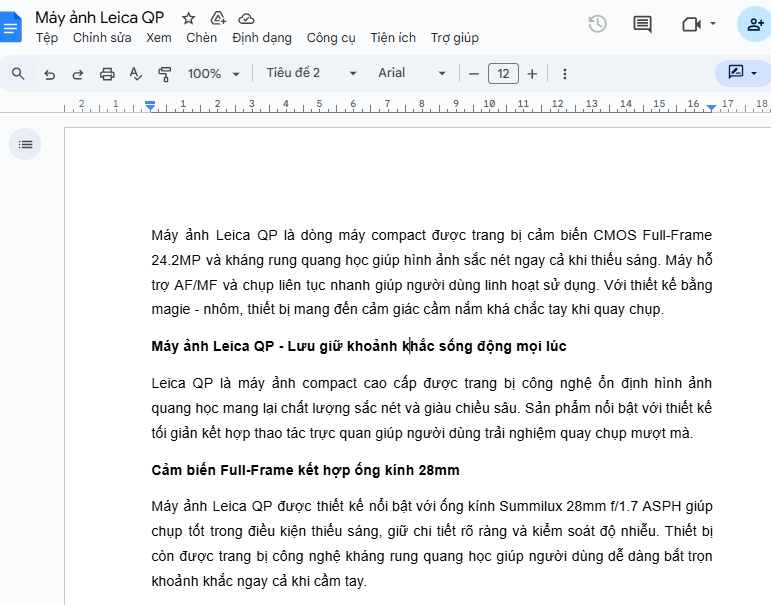Open the Arial font dropdown
This screenshot has height=605, width=771.
point(412,73)
